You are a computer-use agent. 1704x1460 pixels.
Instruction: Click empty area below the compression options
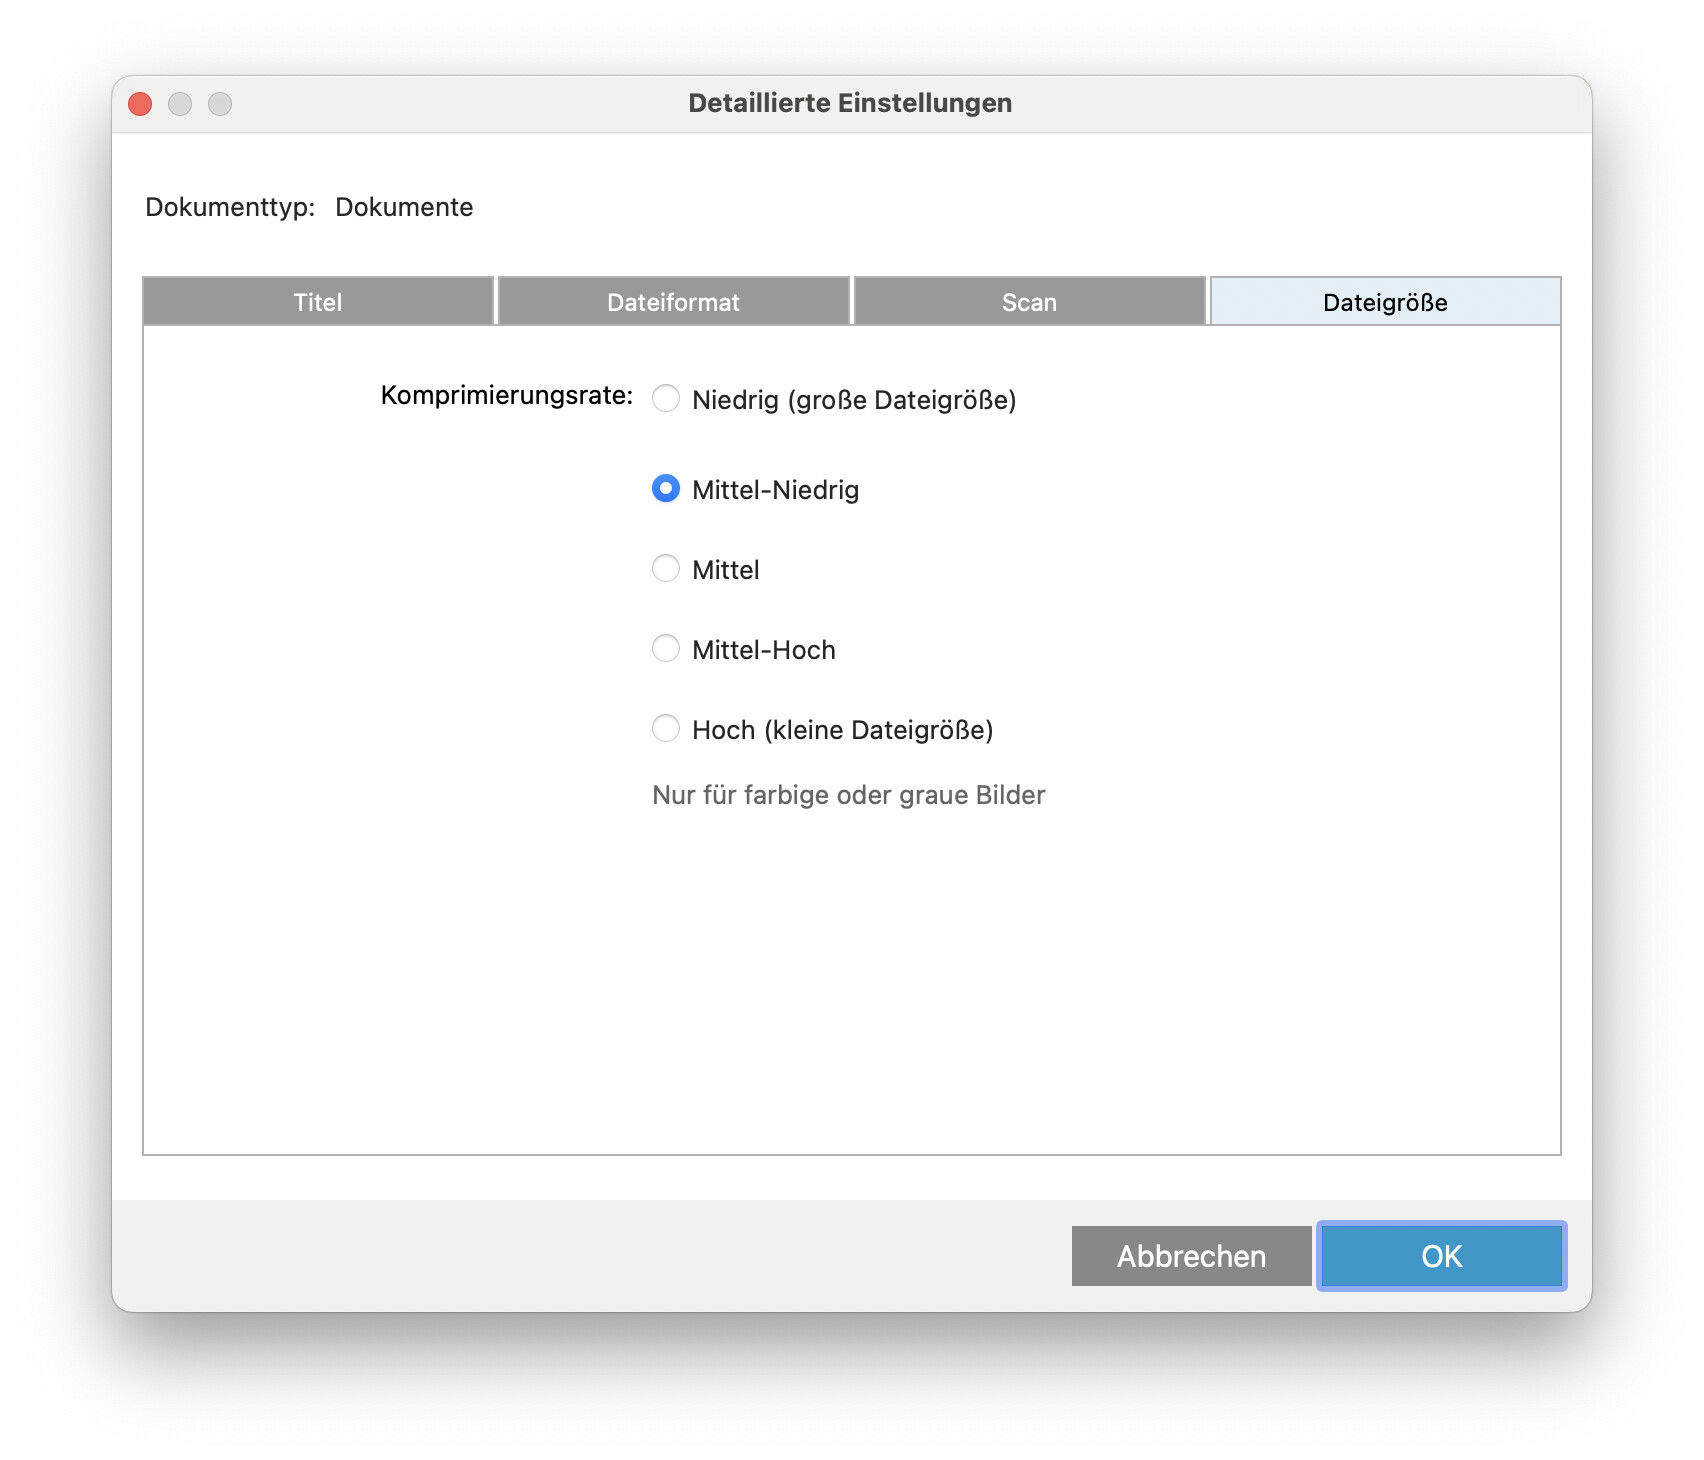850,980
